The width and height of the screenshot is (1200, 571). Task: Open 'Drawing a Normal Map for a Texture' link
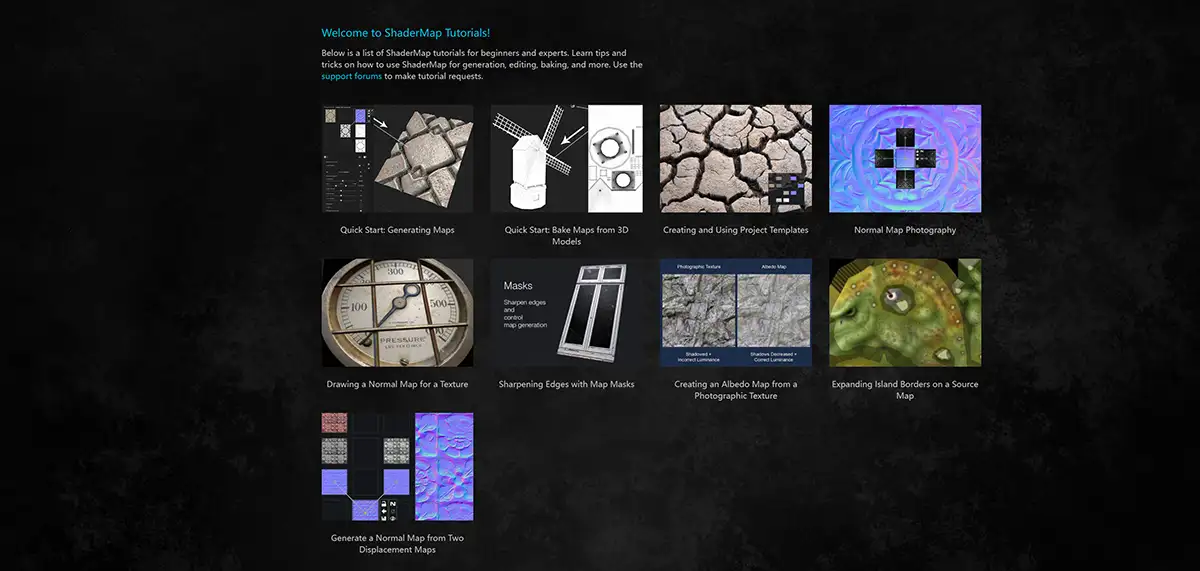point(397,384)
